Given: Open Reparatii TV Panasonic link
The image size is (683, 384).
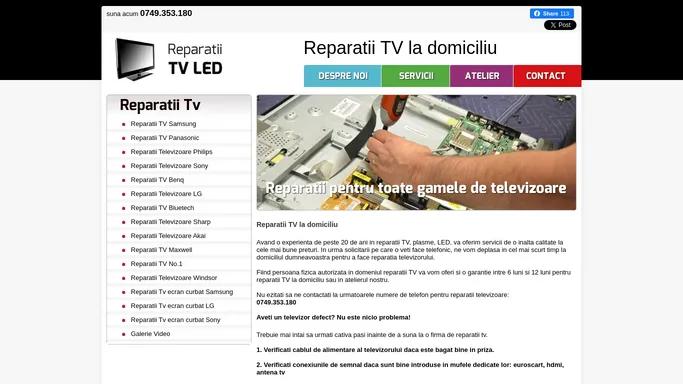Looking at the screenshot, I should (x=165, y=138).
